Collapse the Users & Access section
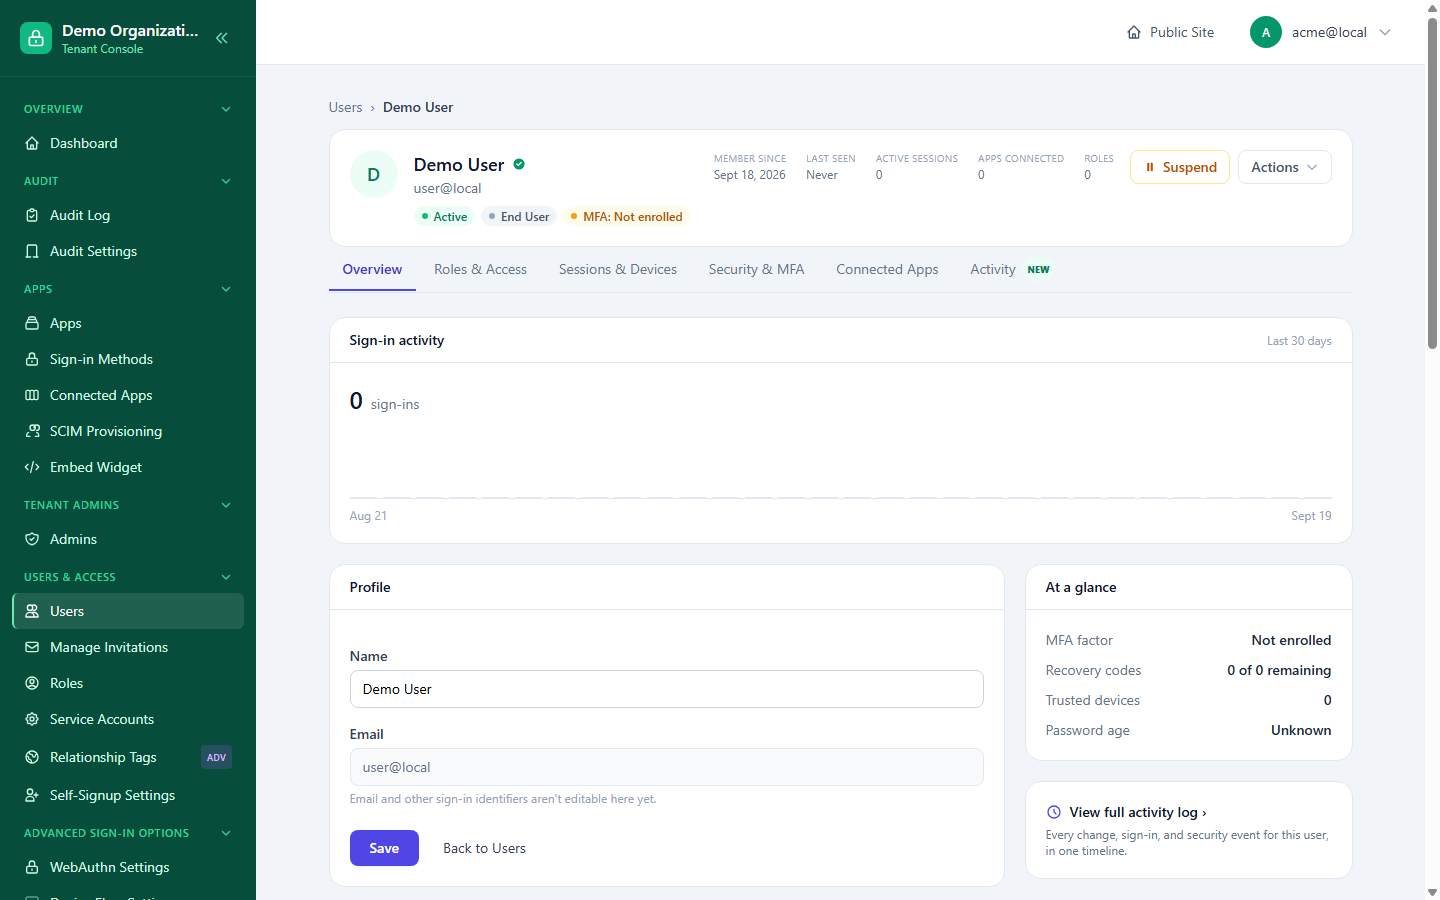 point(226,577)
